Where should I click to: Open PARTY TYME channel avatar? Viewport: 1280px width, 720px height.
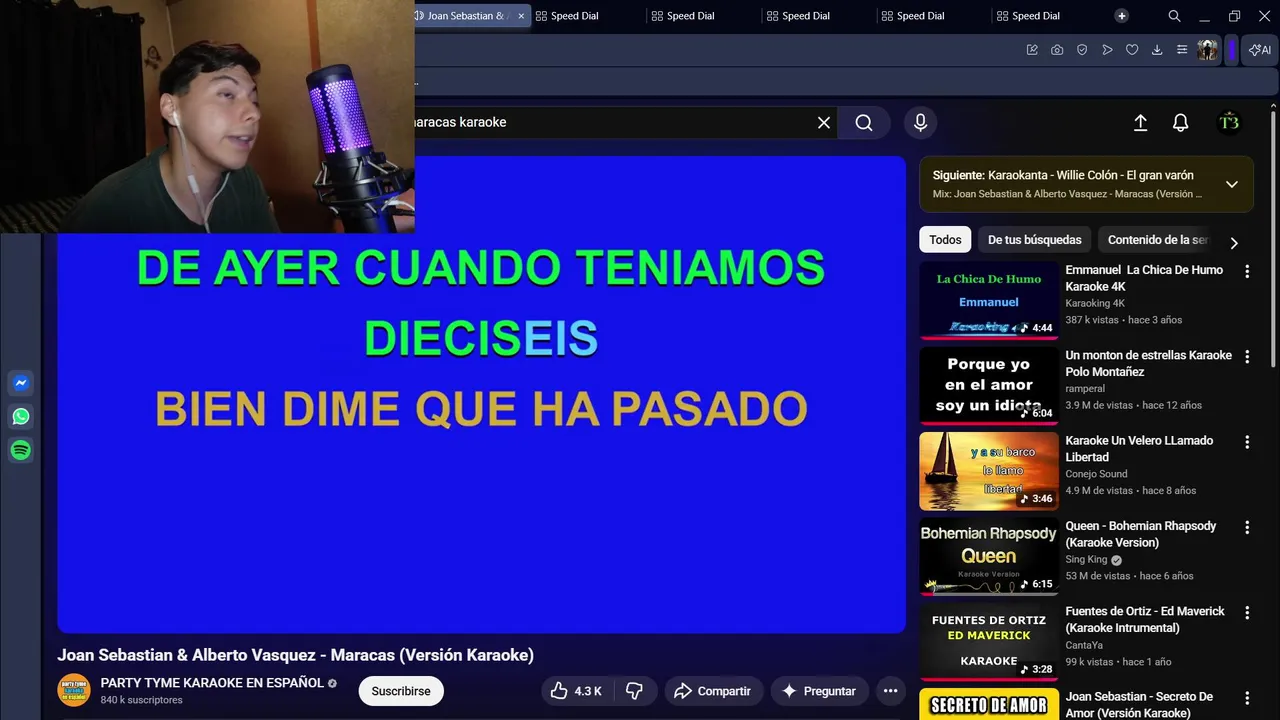tap(74, 691)
